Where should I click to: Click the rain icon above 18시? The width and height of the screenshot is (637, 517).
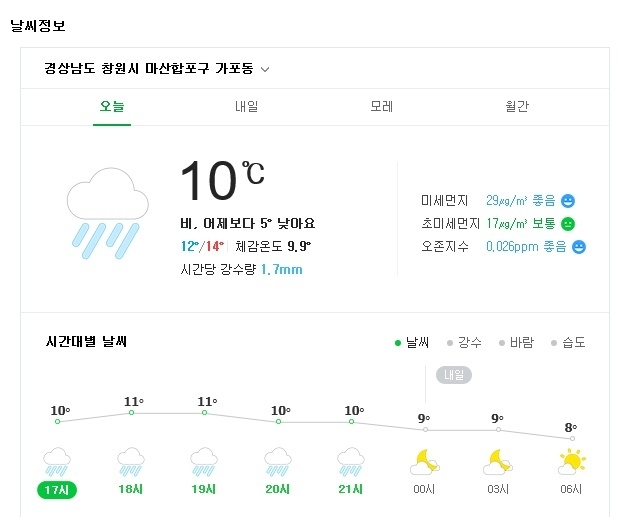pos(131,462)
